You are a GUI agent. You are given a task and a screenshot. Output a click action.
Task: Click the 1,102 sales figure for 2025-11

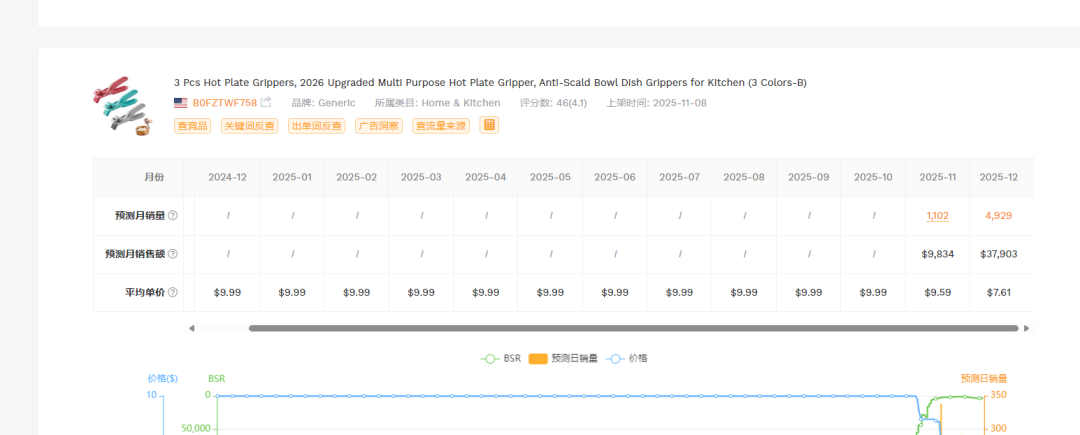coord(937,215)
